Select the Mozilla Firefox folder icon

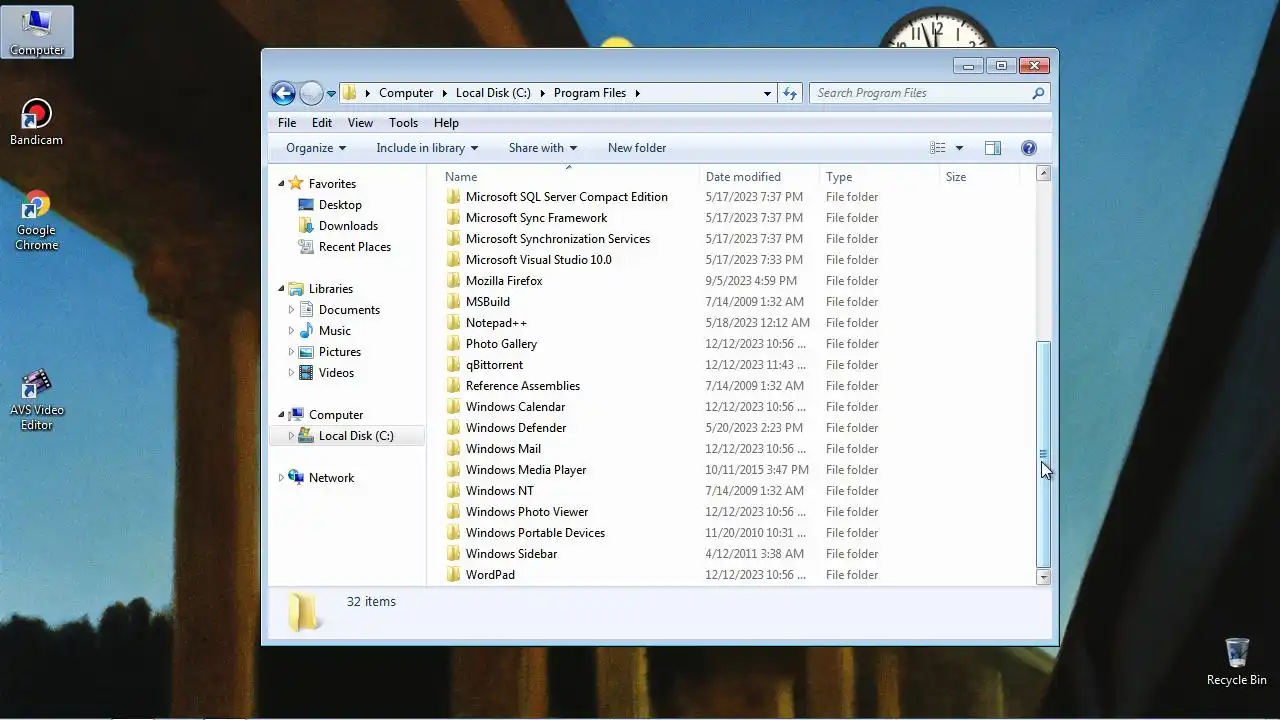pyautogui.click(x=453, y=281)
